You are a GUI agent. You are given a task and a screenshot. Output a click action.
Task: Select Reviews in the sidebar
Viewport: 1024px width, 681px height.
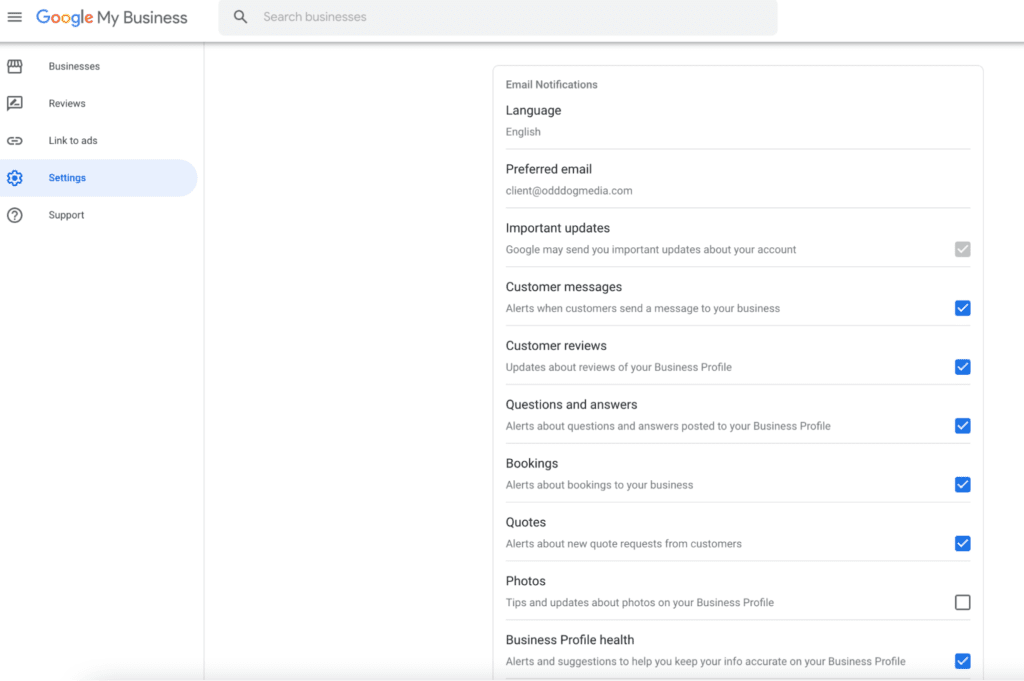[67, 103]
